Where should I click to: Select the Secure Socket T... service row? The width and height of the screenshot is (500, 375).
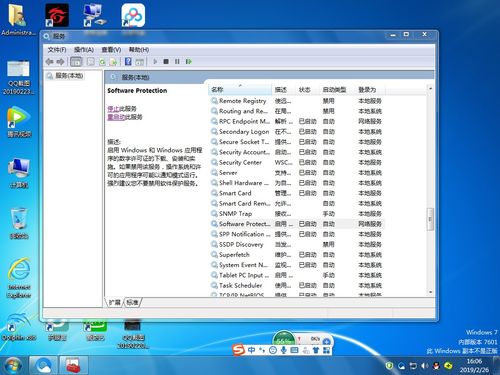pos(297,142)
